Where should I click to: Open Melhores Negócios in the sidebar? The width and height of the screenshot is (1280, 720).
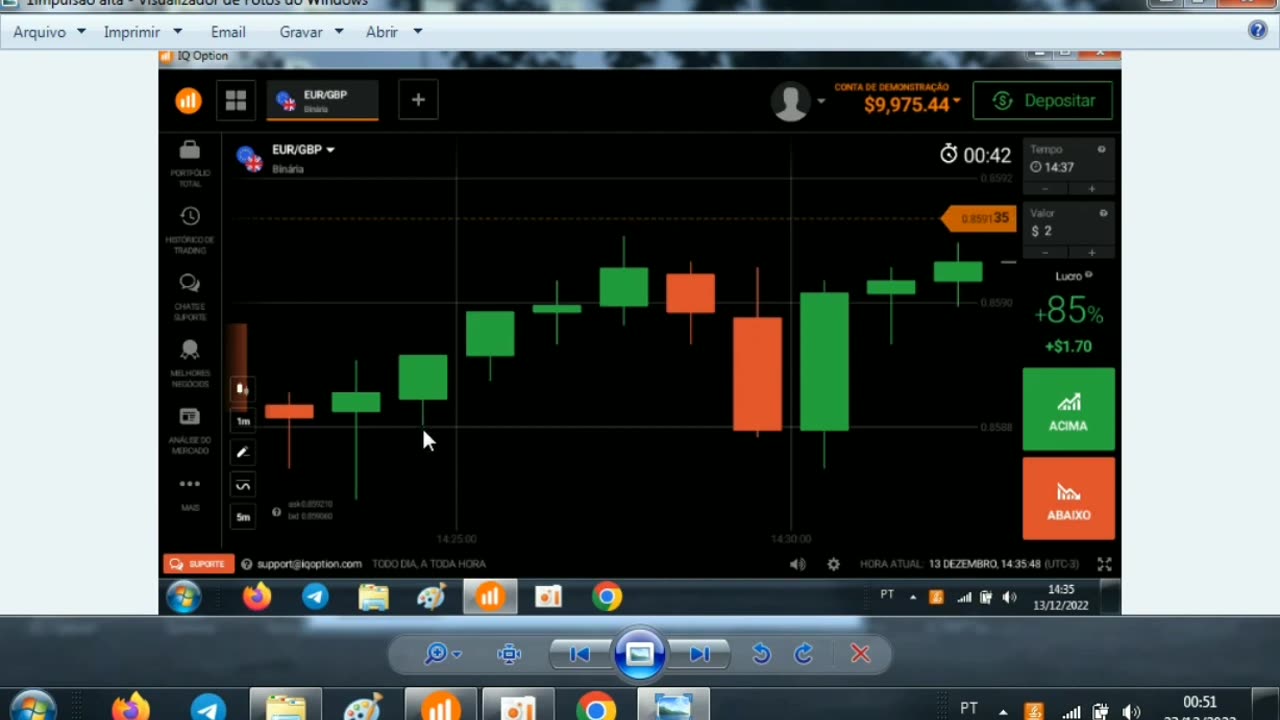190,363
